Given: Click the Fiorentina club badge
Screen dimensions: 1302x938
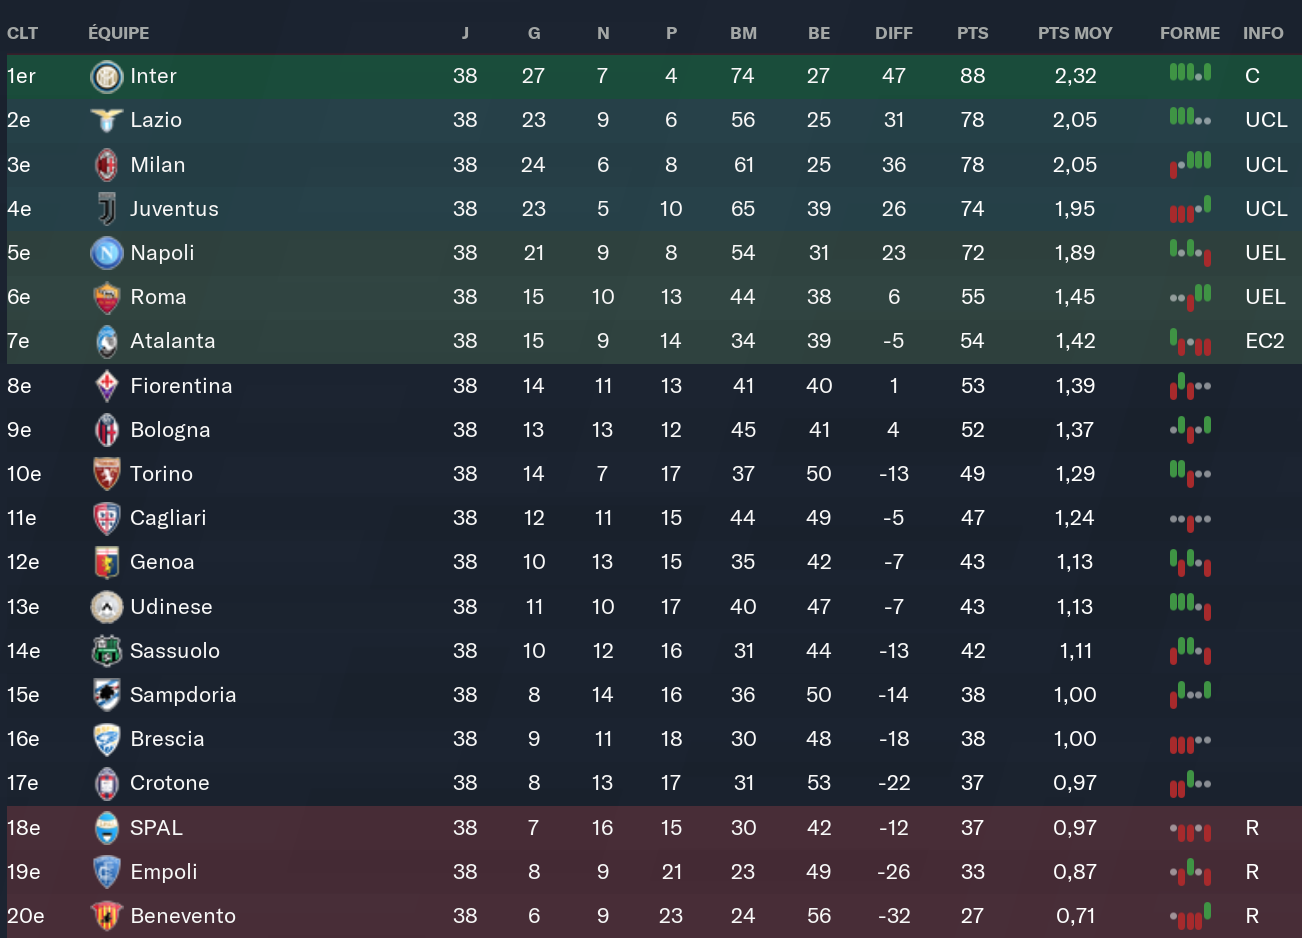Looking at the screenshot, I should click(106, 386).
